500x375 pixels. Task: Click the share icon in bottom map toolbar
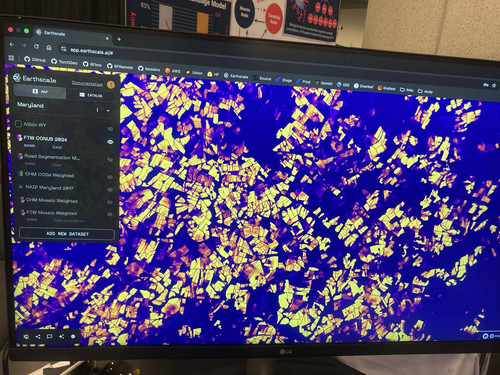tap(38, 337)
